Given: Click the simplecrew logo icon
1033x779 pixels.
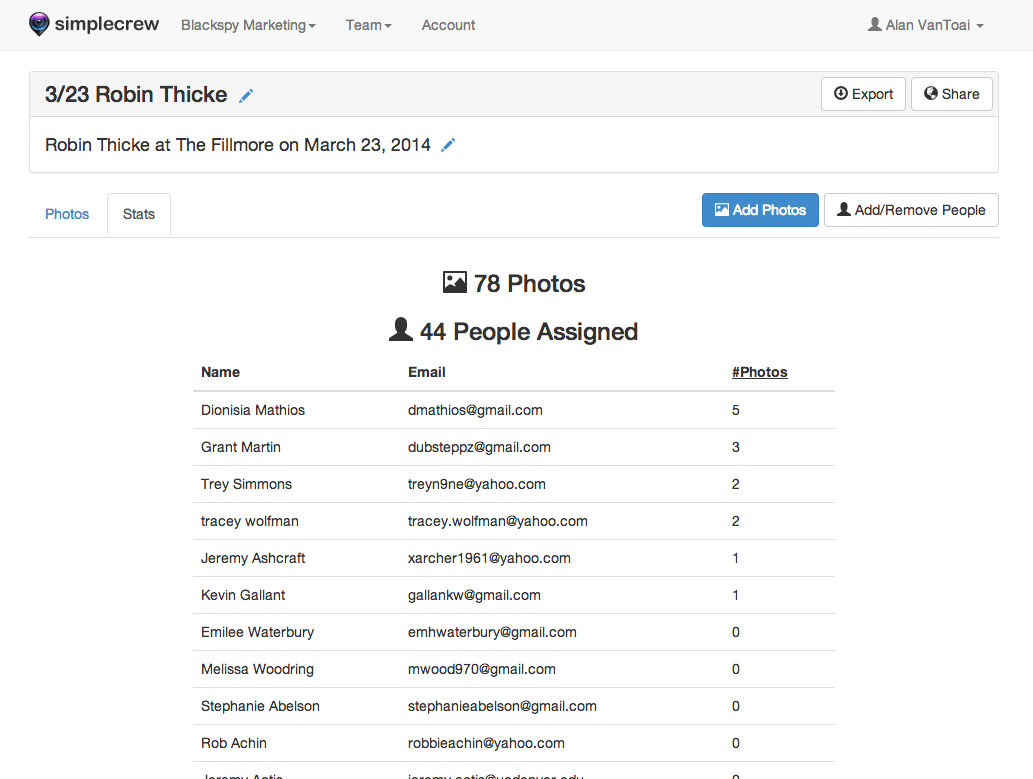Looking at the screenshot, I should click(x=40, y=24).
